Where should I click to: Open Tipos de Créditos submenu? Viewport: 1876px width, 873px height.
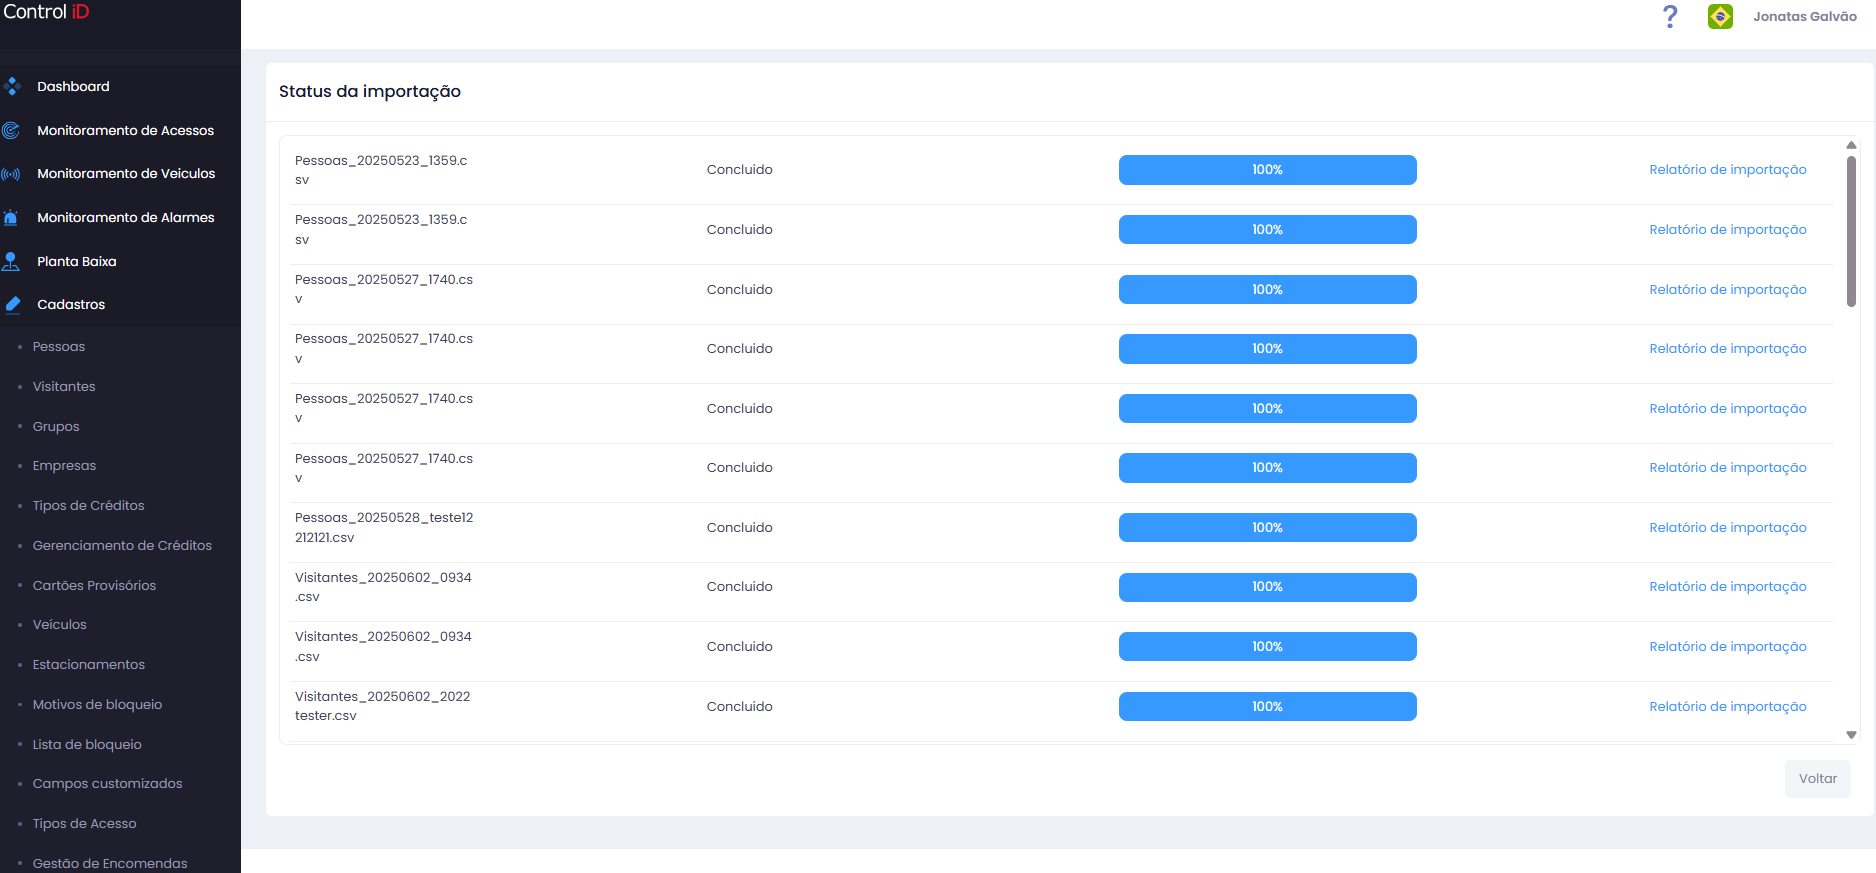(88, 506)
